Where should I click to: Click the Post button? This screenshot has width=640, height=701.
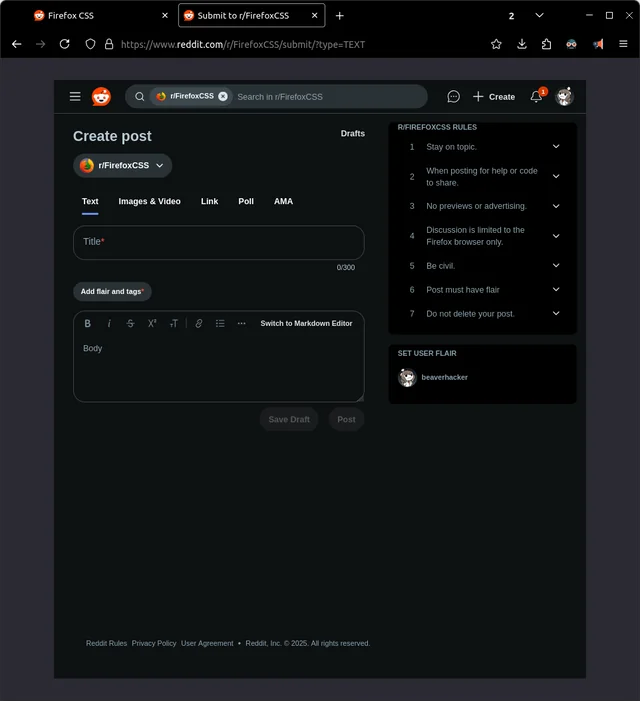tap(346, 419)
